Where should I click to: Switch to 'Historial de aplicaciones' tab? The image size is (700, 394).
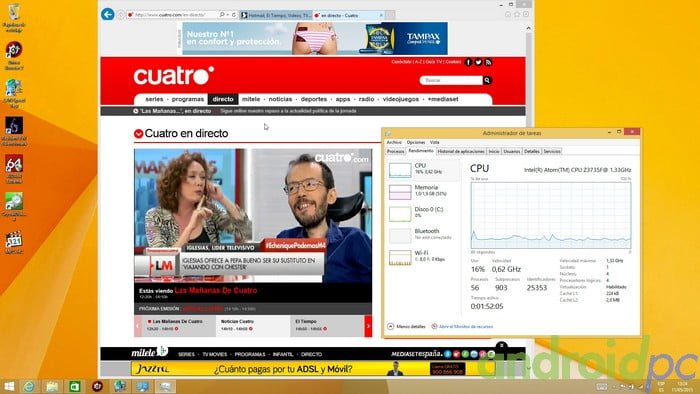click(x=461, y=152)
